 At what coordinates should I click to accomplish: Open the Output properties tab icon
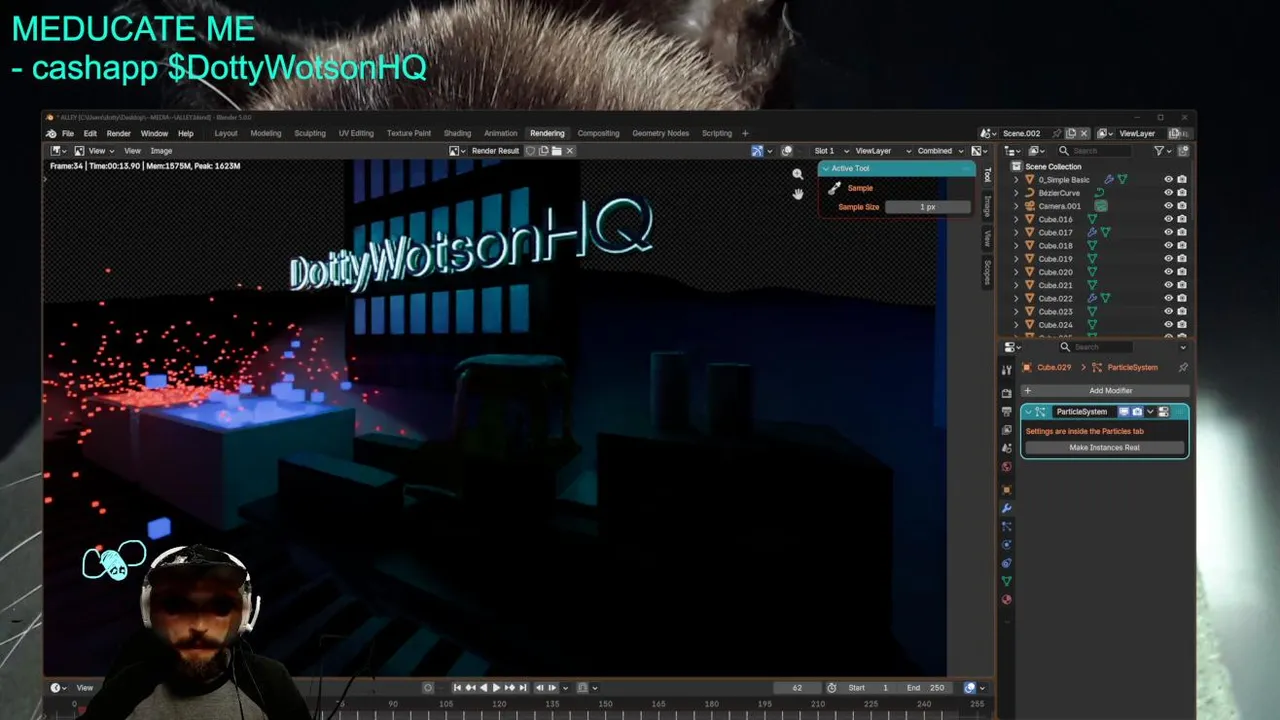tap(1007, 411)
